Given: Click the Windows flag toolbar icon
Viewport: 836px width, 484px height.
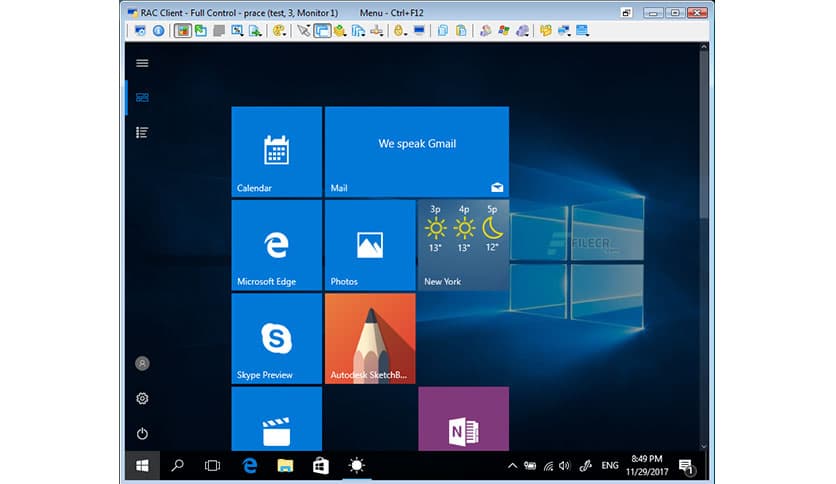Looking at the screenshot, I should click(504, 31).
